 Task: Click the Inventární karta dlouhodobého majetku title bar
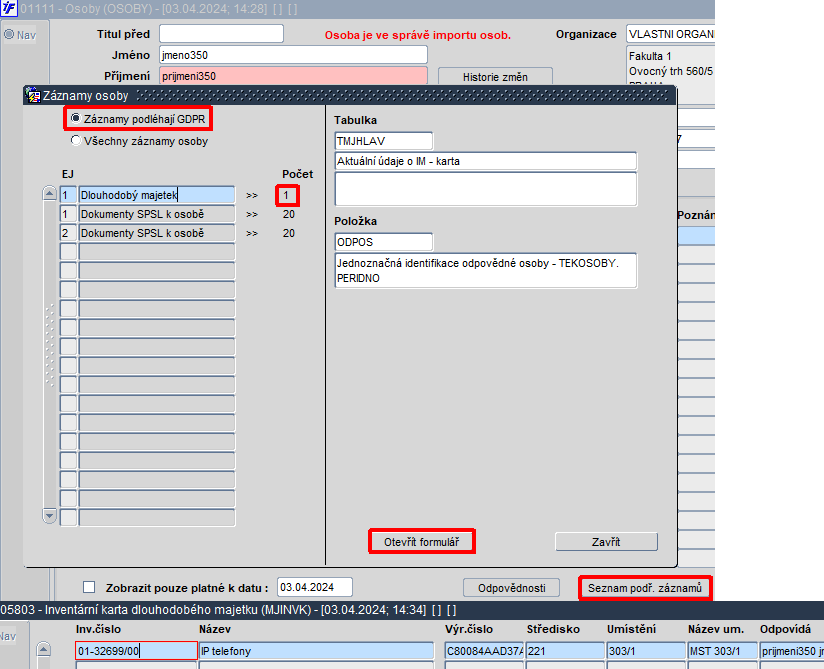coord(412,610)
